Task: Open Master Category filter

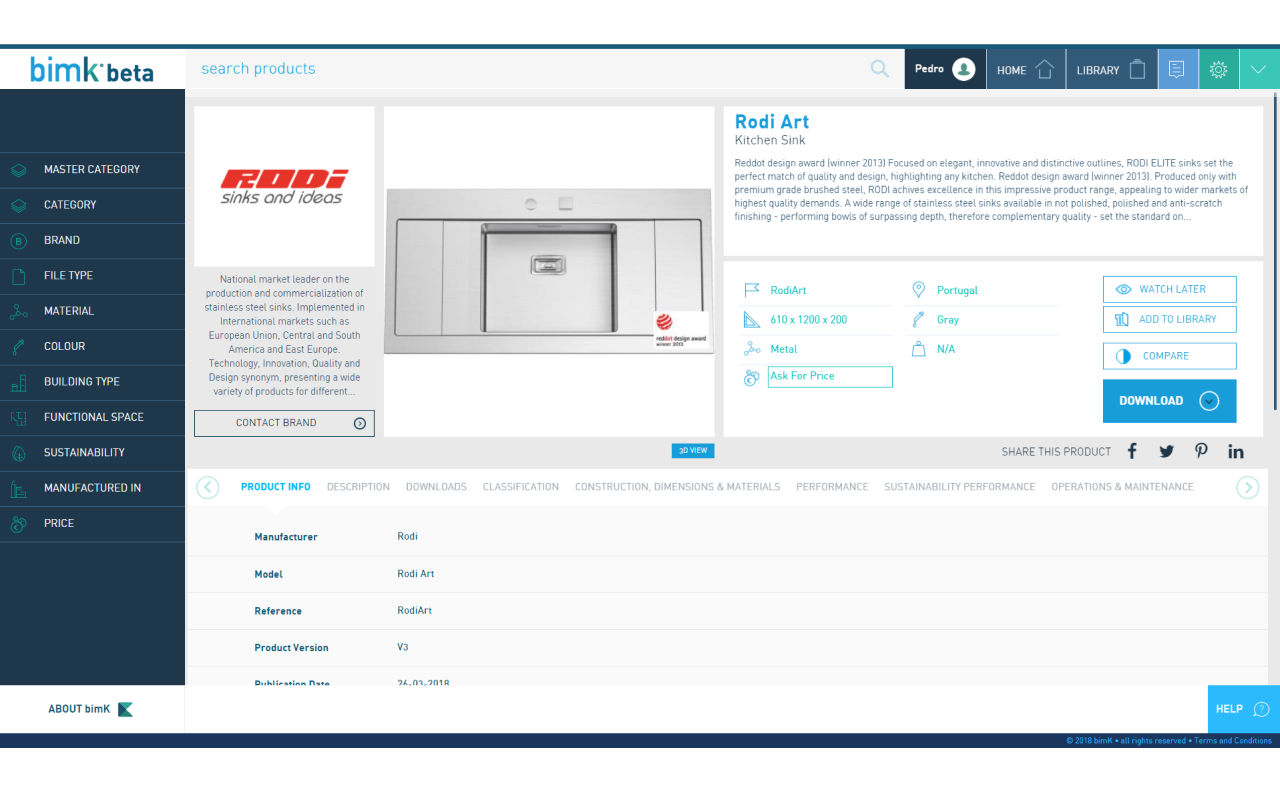Action: pos(92,170)
